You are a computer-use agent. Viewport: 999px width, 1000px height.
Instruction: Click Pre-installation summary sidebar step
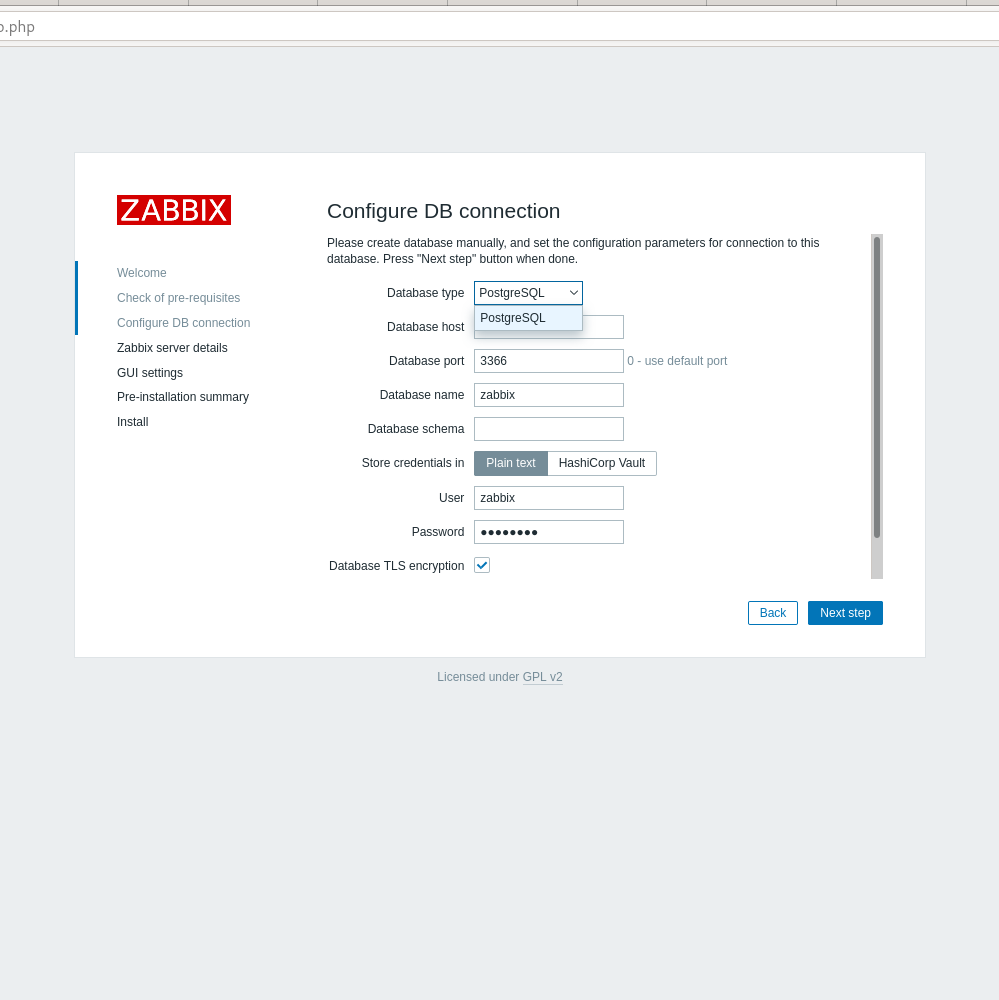pos(183,397)
